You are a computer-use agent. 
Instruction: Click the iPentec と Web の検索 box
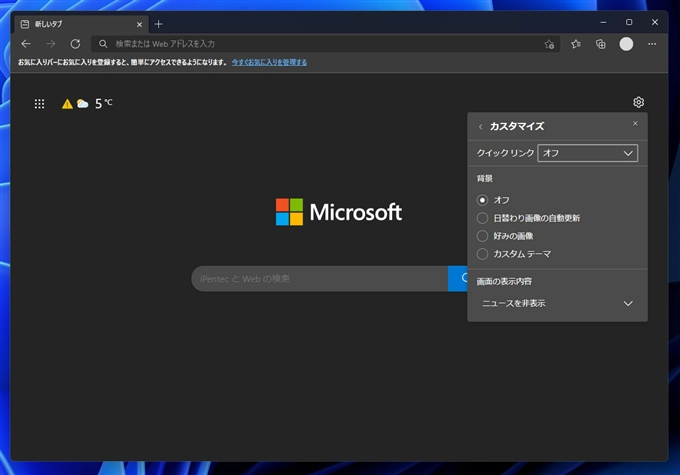[x=320, y=278]
